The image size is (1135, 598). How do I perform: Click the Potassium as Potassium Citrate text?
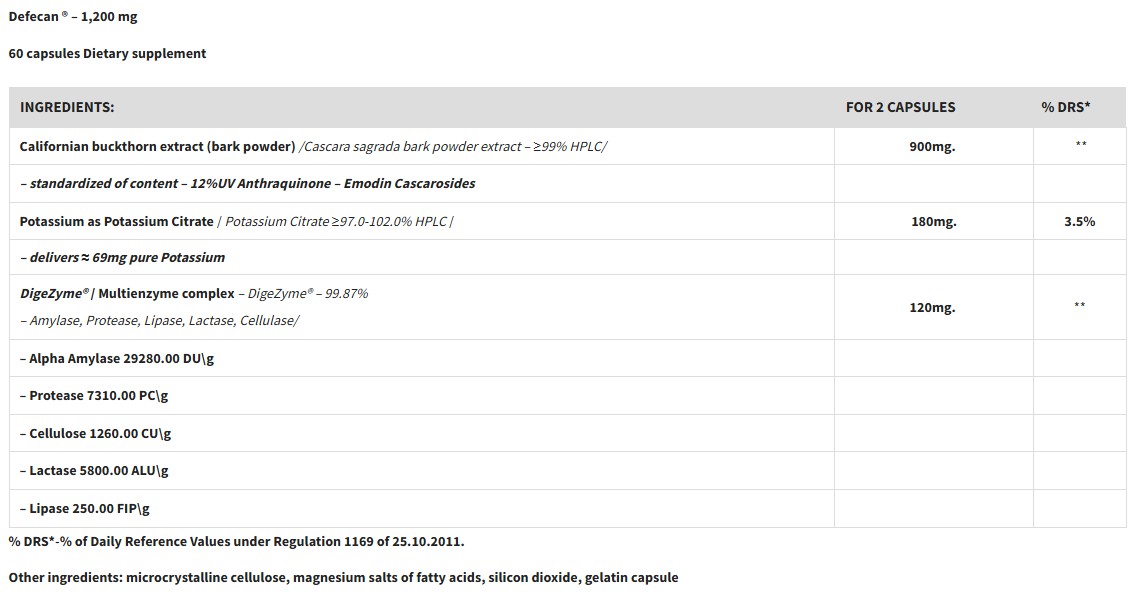coord(117,221)
